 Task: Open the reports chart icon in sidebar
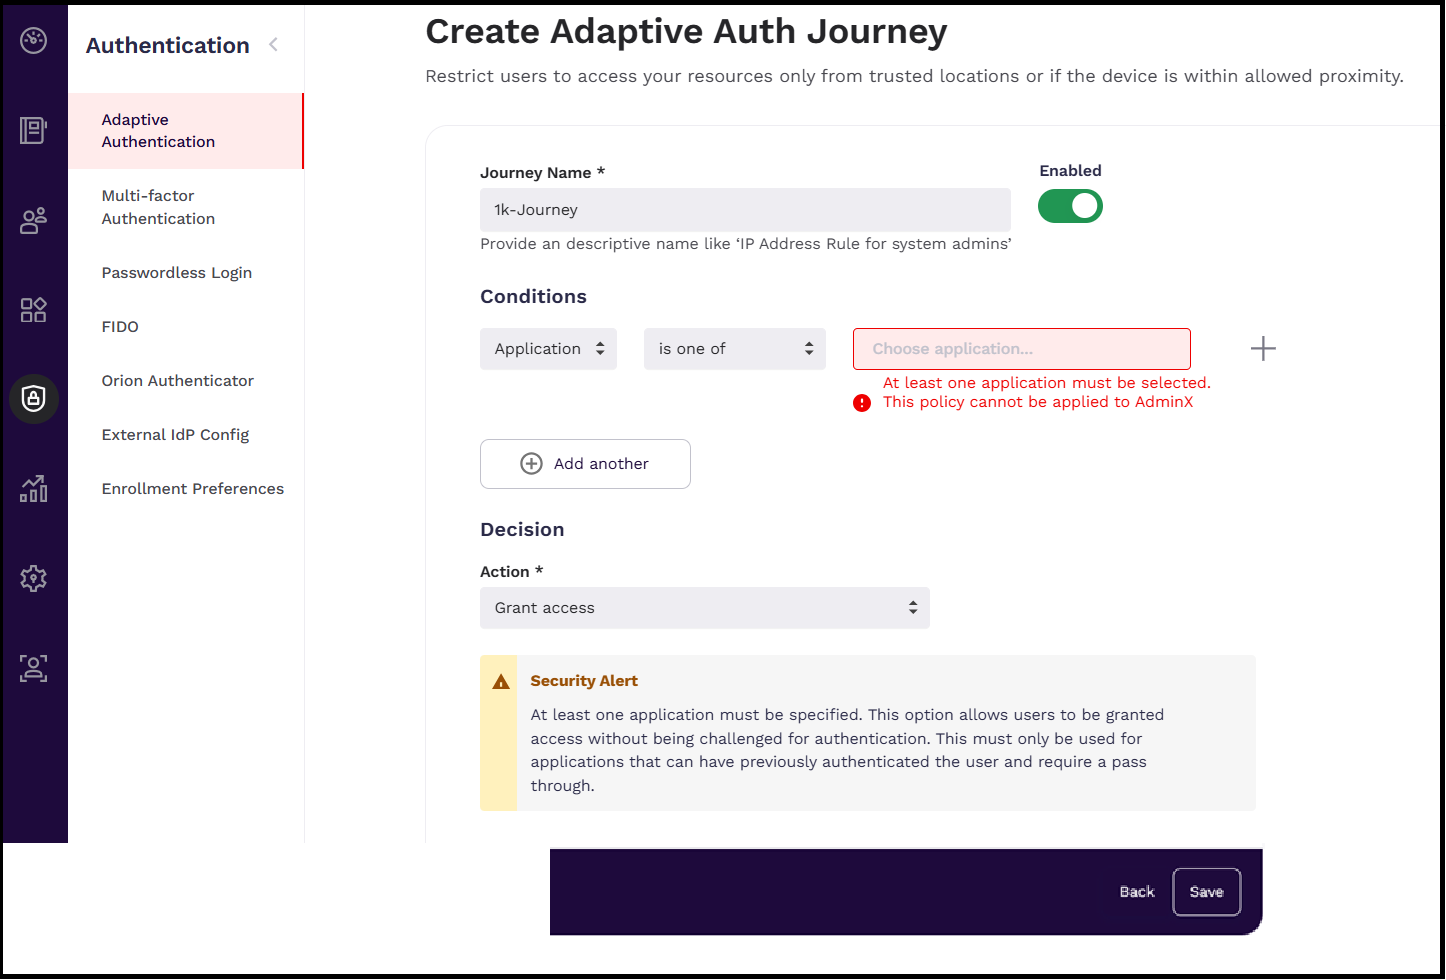34,489
